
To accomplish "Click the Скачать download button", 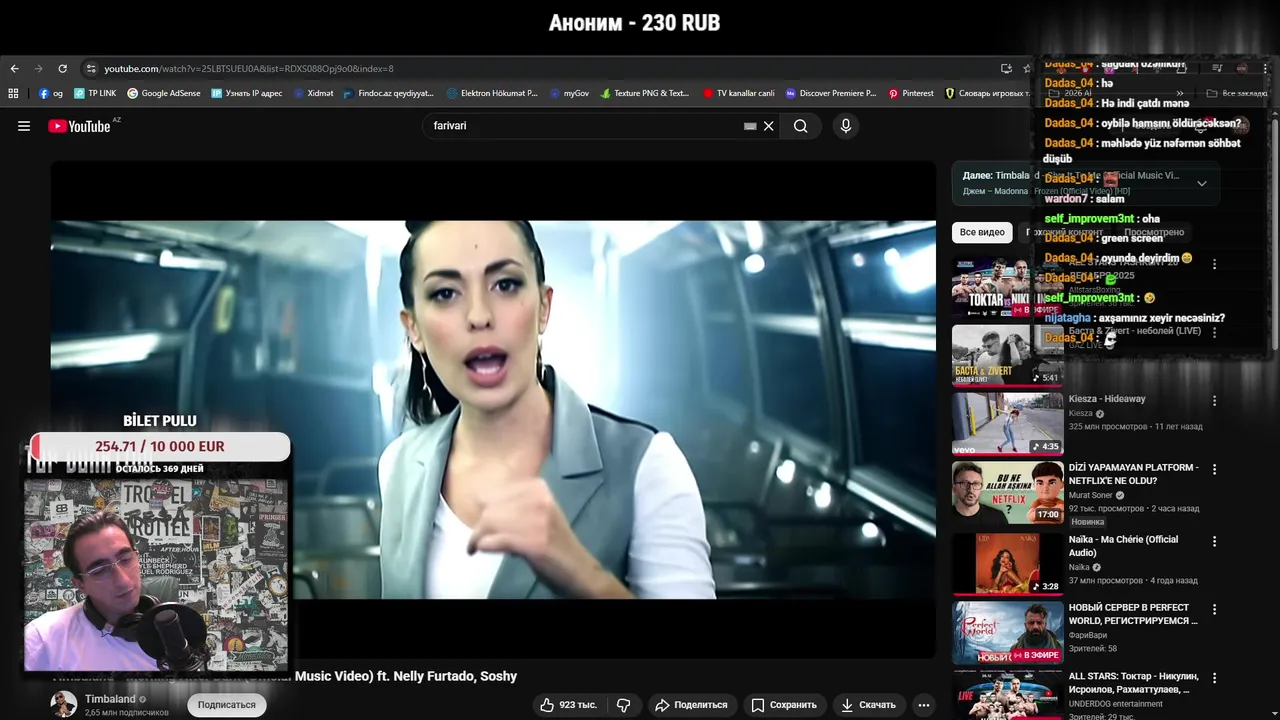I will pos(868,705).
